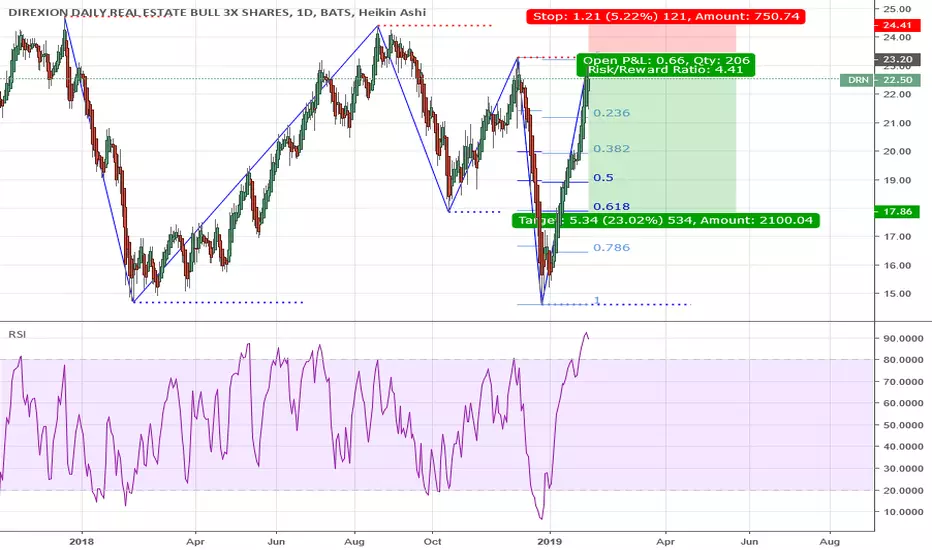Click the dark 23.20 price tag
This screenshot has height=550, width=932.
[x=897, y=59]
